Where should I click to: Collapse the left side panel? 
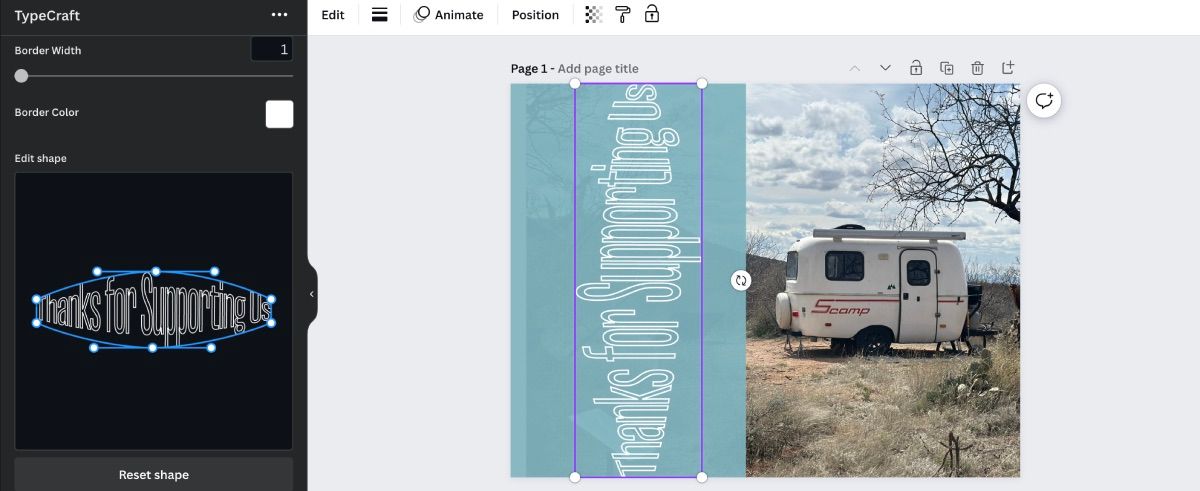tap(311, 294)
